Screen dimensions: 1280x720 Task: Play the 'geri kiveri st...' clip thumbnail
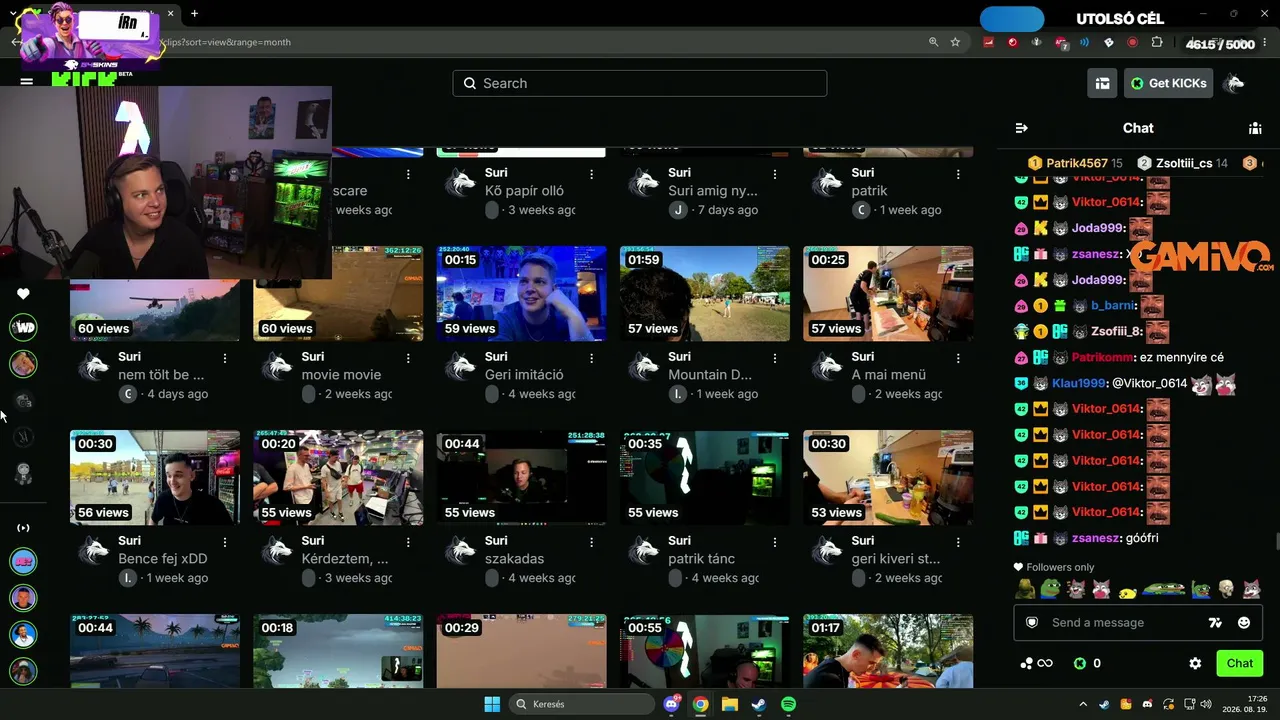pos(888,478)
